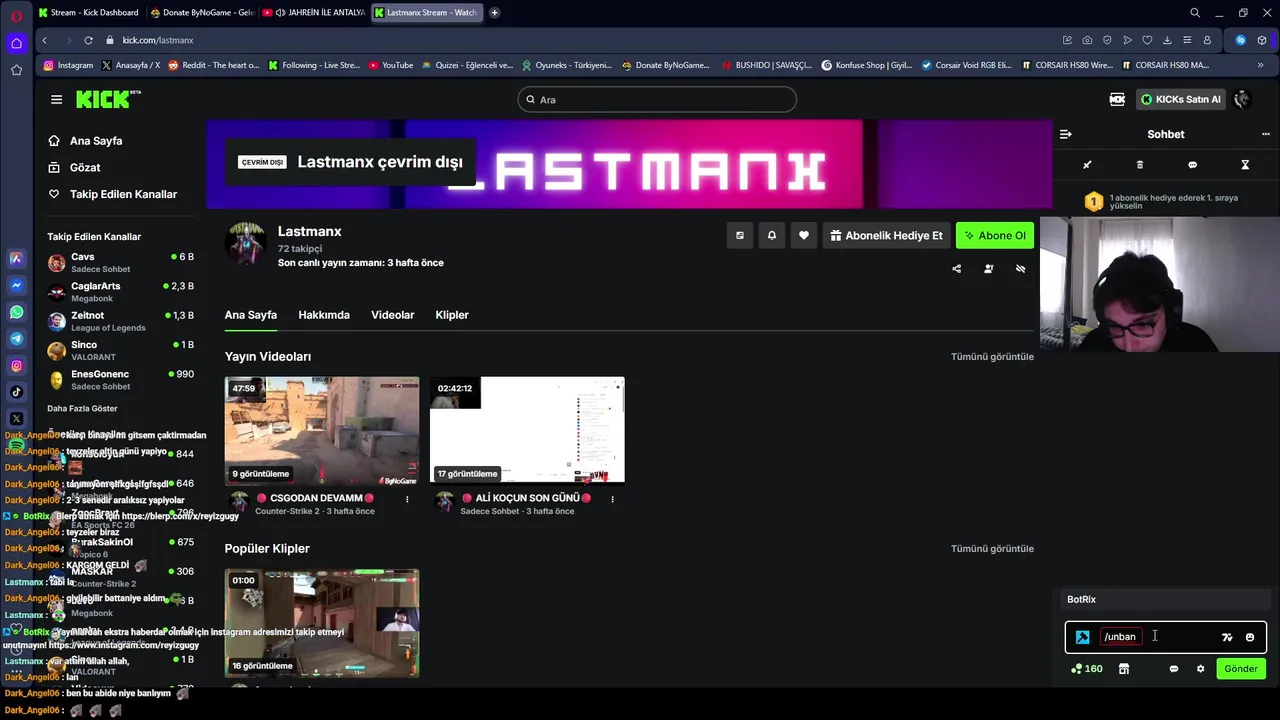Viewport: 1280px width, 720px height.
Task: Switch to Klipler tab
Action: click(452, 315)
